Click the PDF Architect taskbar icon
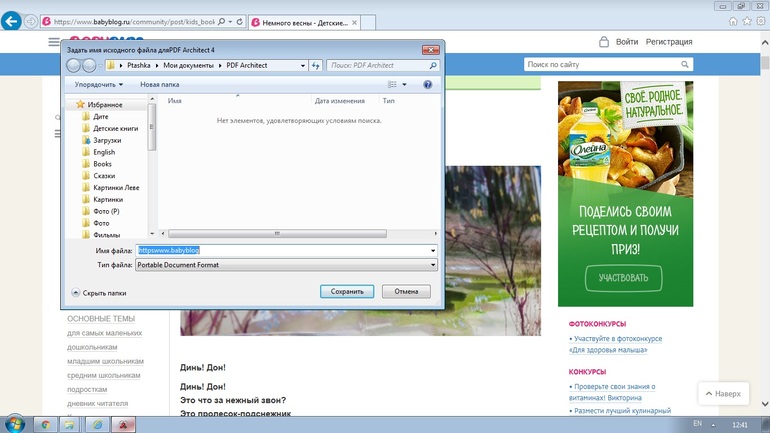This screenshot has height=433, width=770. (123, 424)
